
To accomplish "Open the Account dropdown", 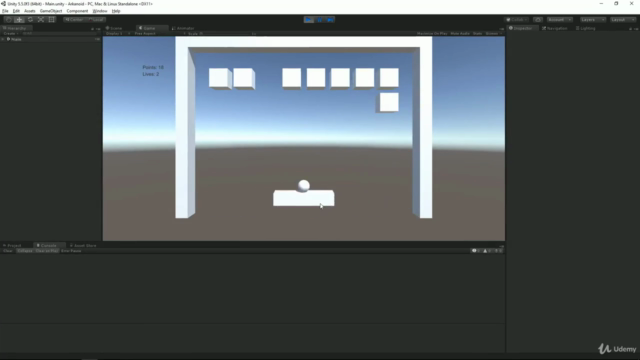I will [560, 20].
